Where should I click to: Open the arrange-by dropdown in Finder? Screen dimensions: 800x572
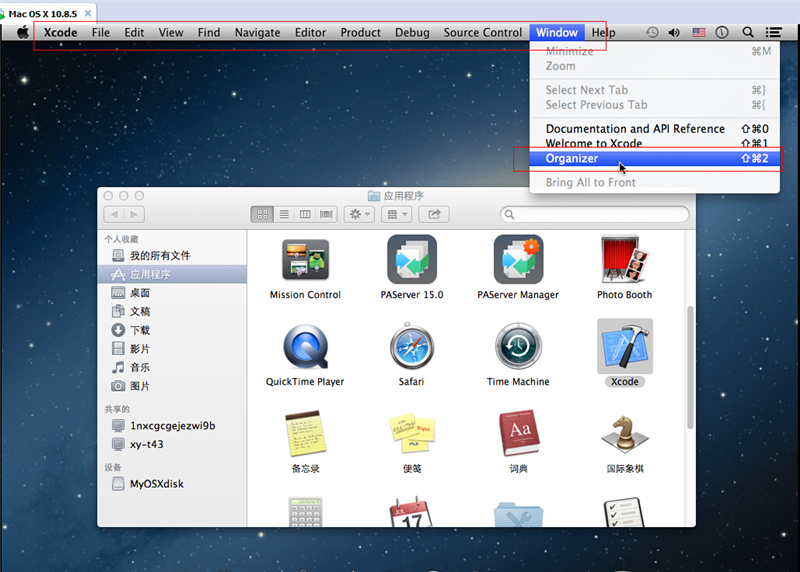coord(396,214)
